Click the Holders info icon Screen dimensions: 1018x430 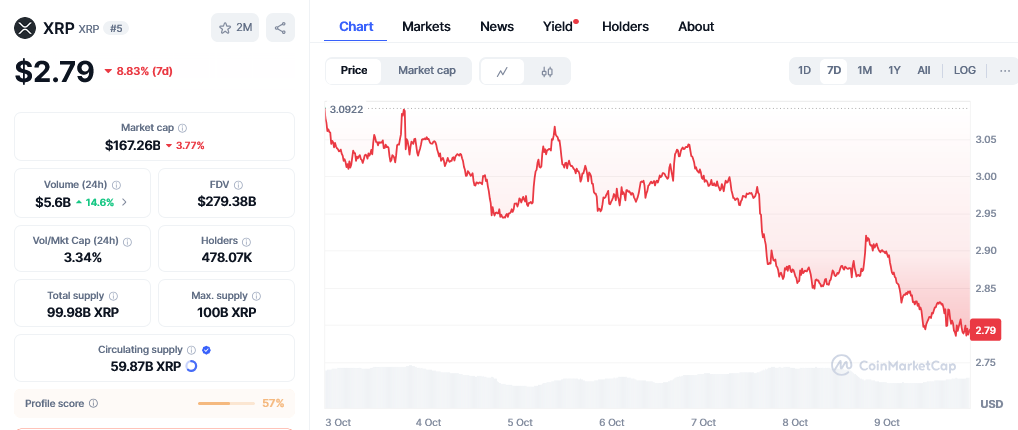pos(247,241)
